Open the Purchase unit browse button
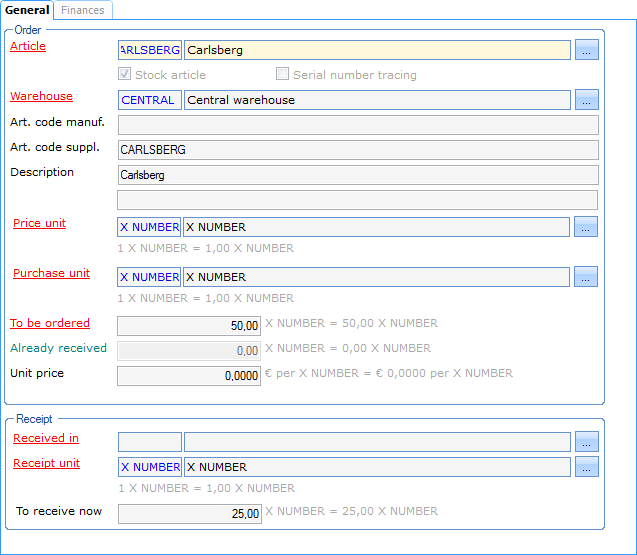This screenshot has height=555, width=637. (586, 277)
